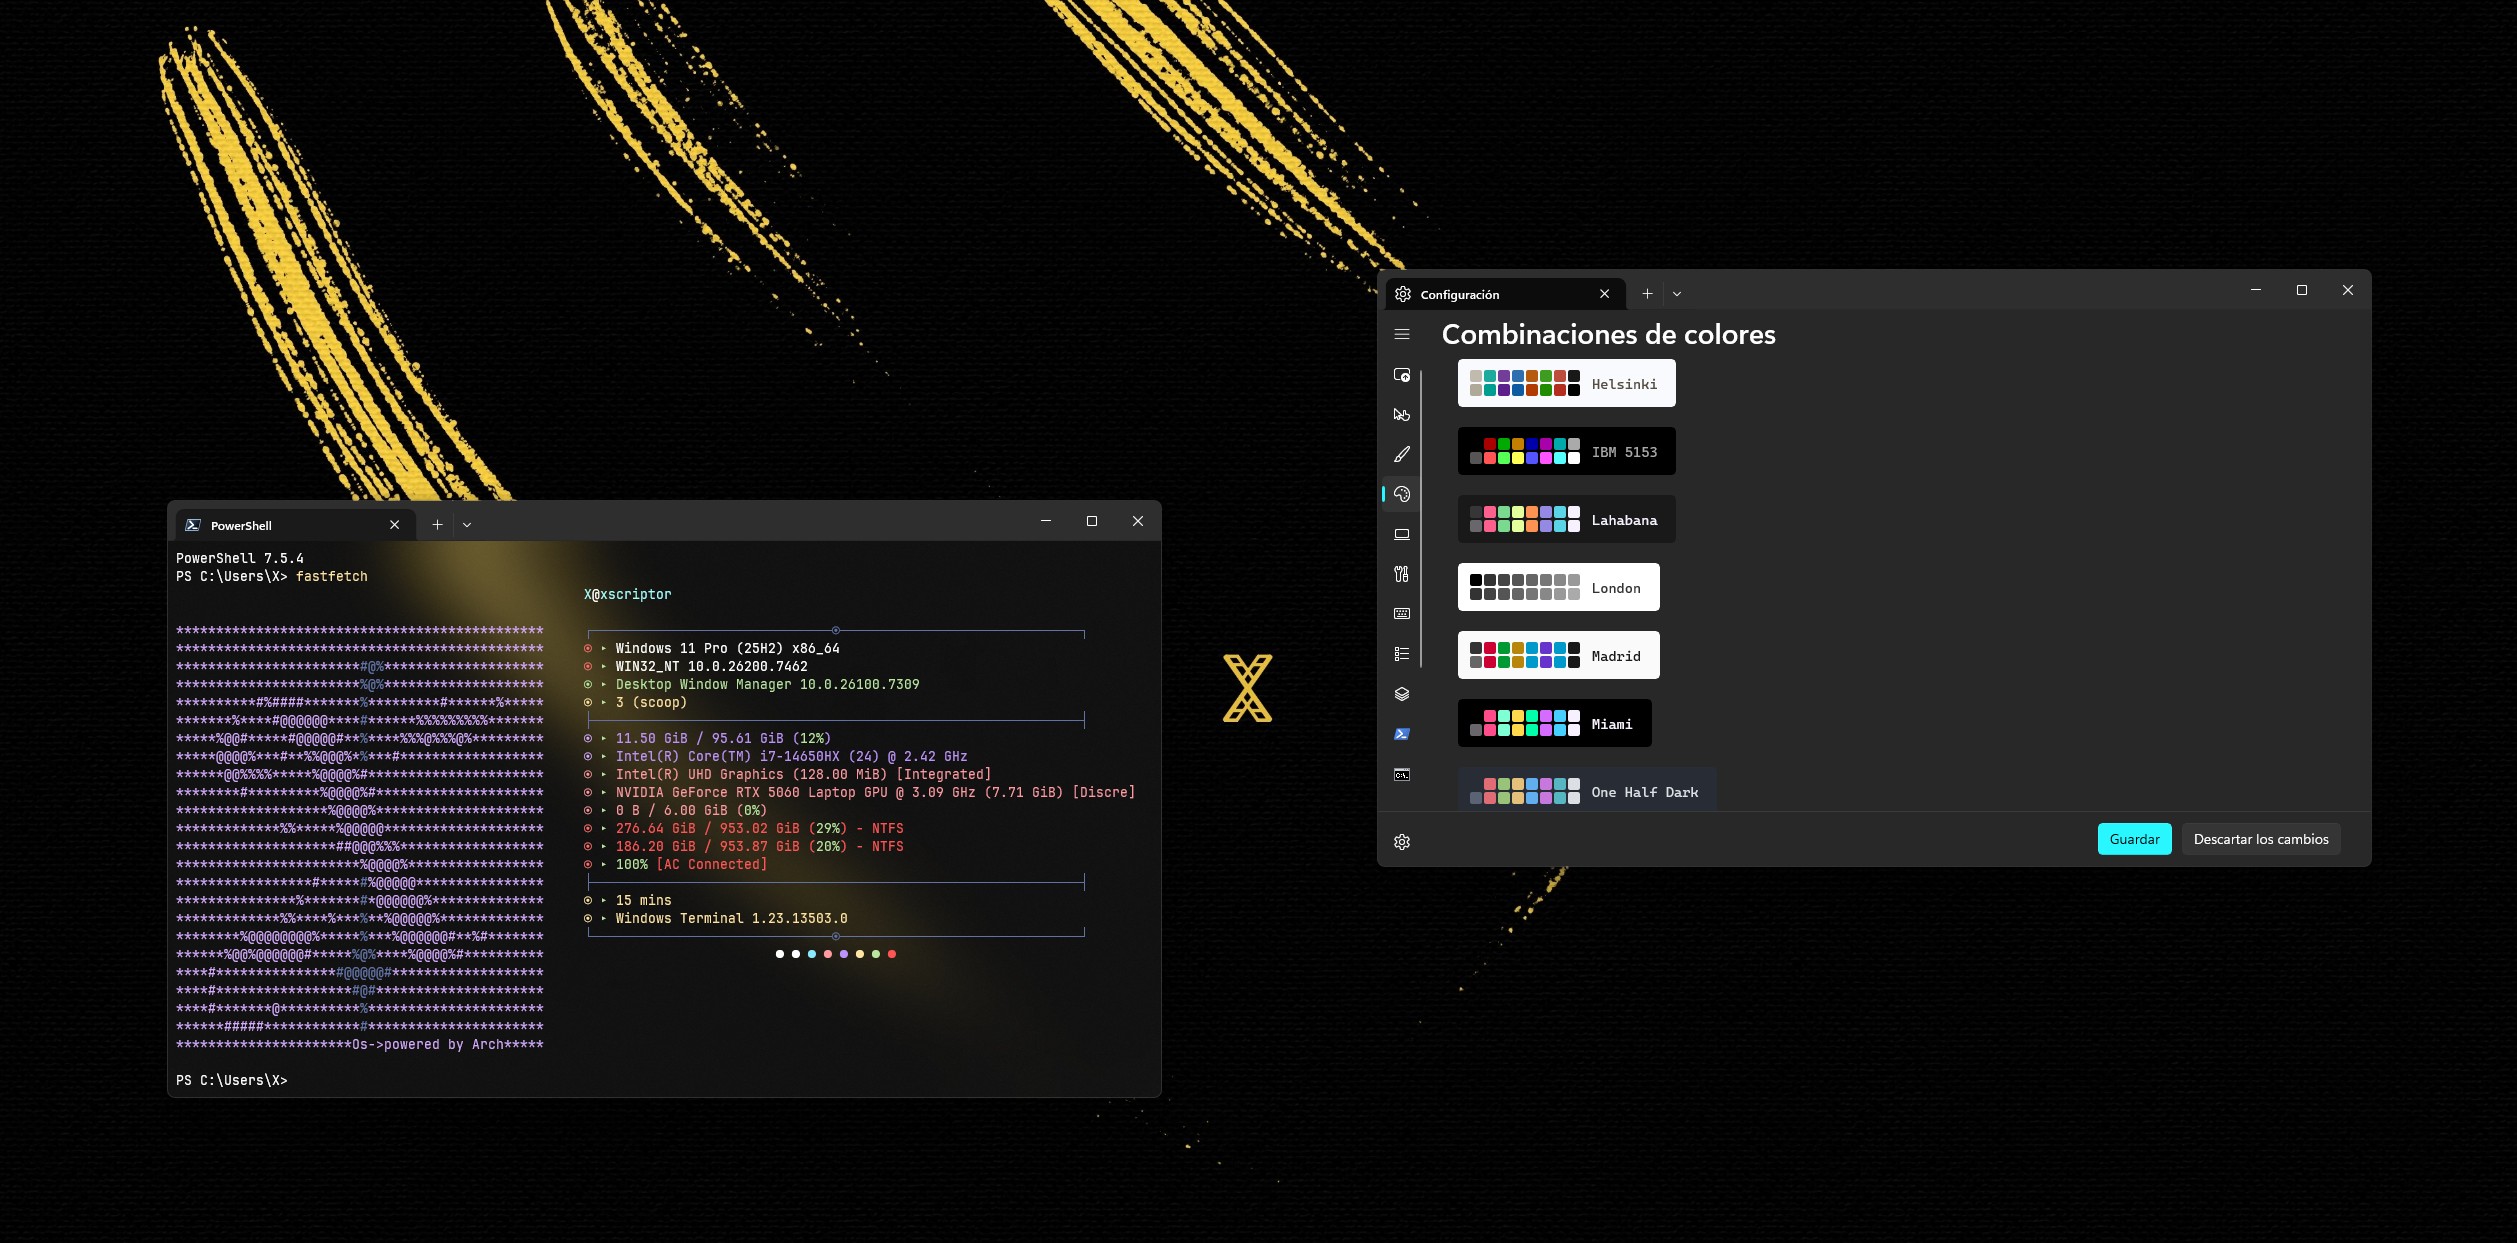The height and width of the screenshot is (1243, 2517).
Task: Open Appearance settings brush icon
Action: (x=1402, y=454)
